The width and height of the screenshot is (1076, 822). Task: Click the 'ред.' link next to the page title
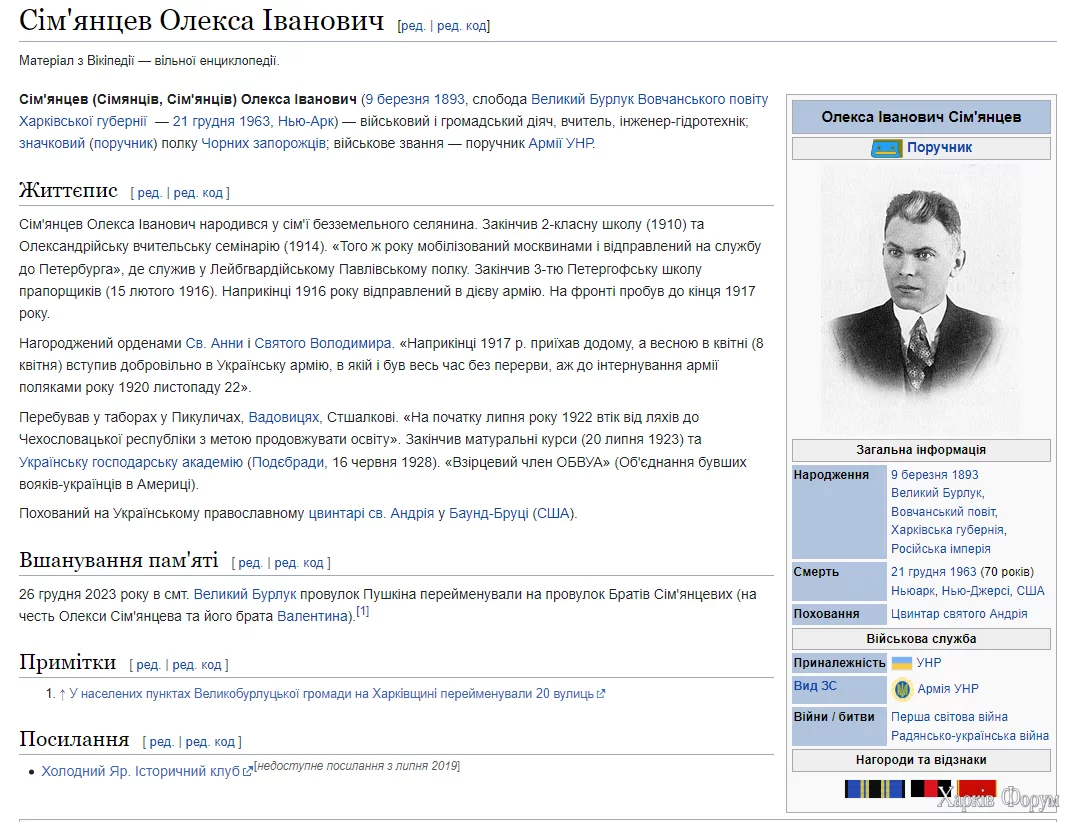click(412, 25)
